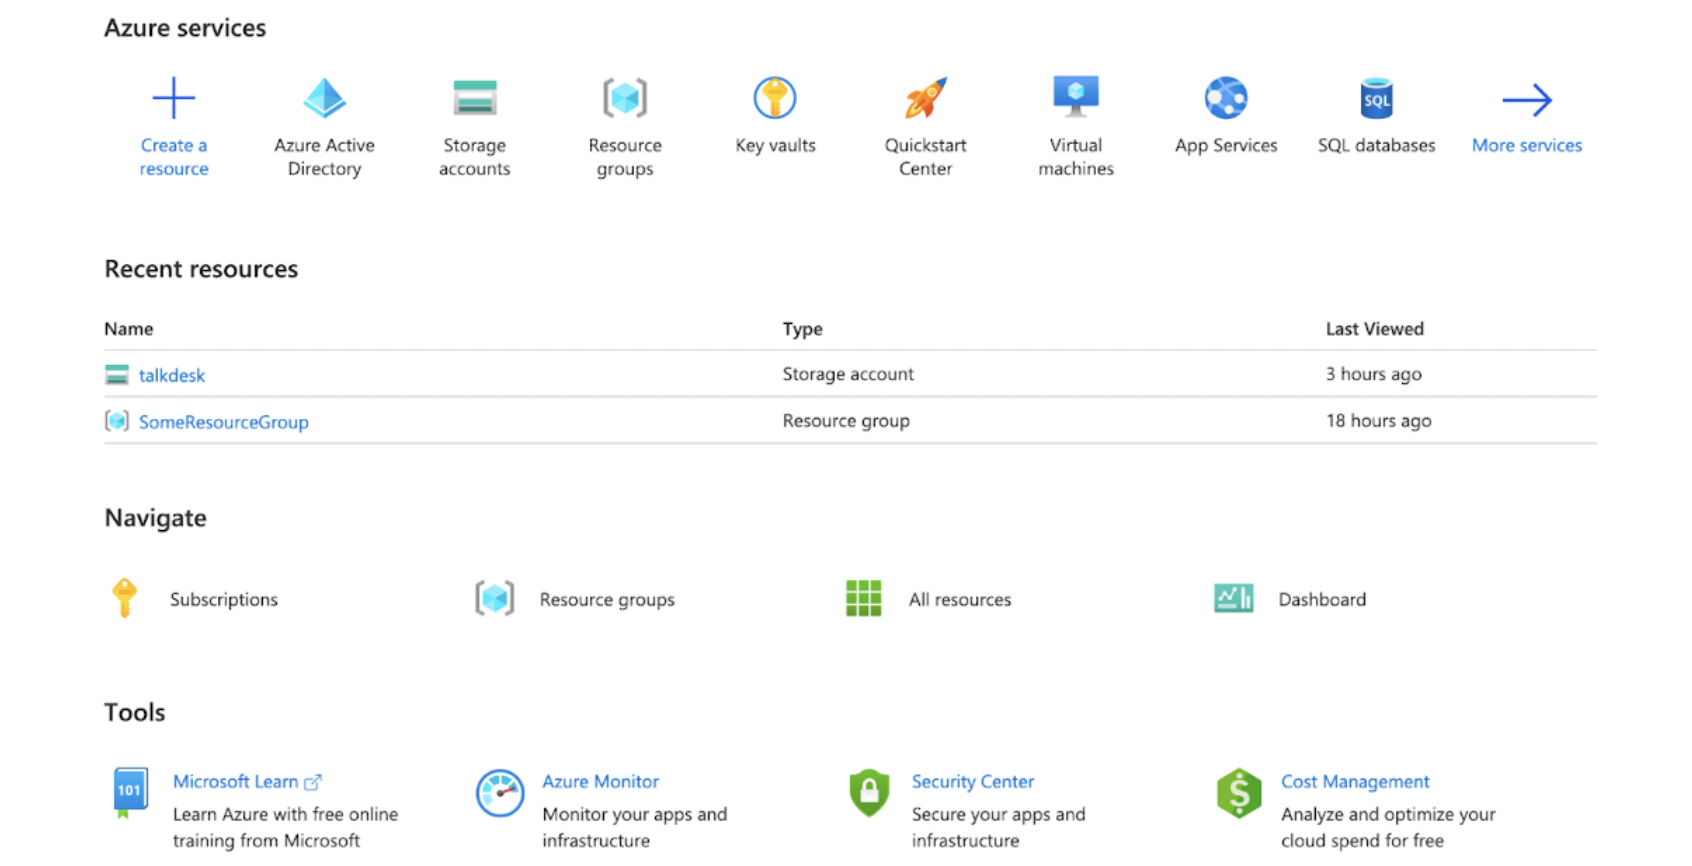Click the external link icon beside Microsoft Learn
Viewport: 1692px width, 866px height.
[x=313, y=782]
